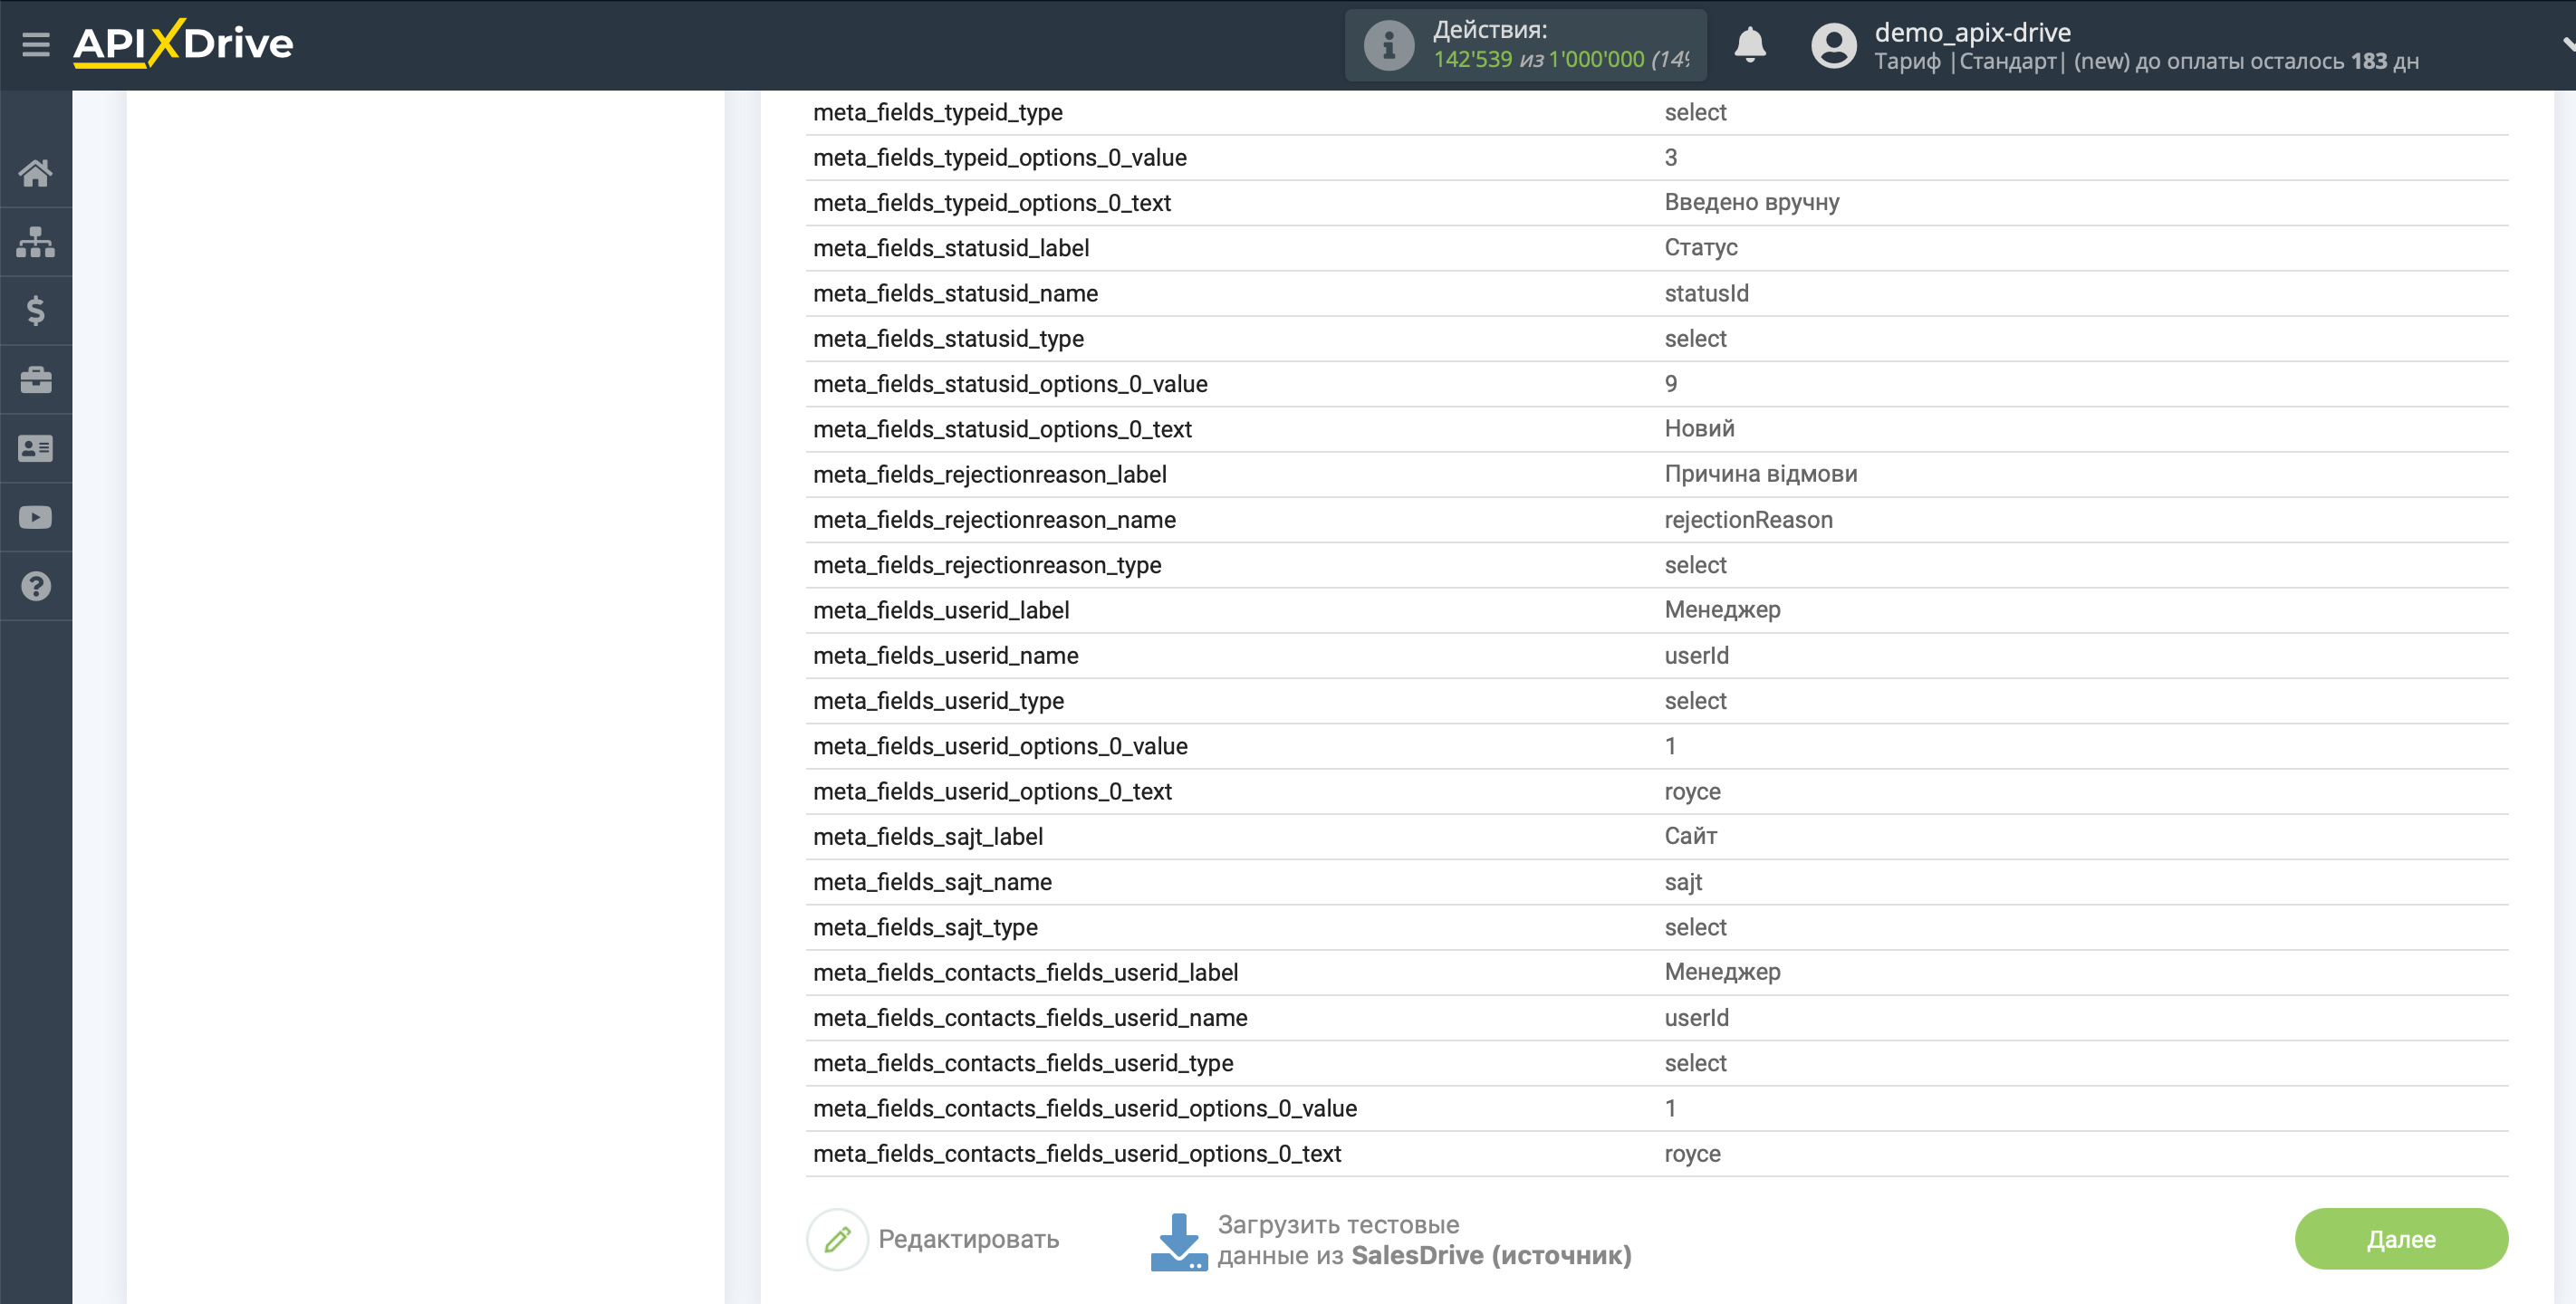Select meta_fields_rejectionreason_type field name

(x=986, y=564)
